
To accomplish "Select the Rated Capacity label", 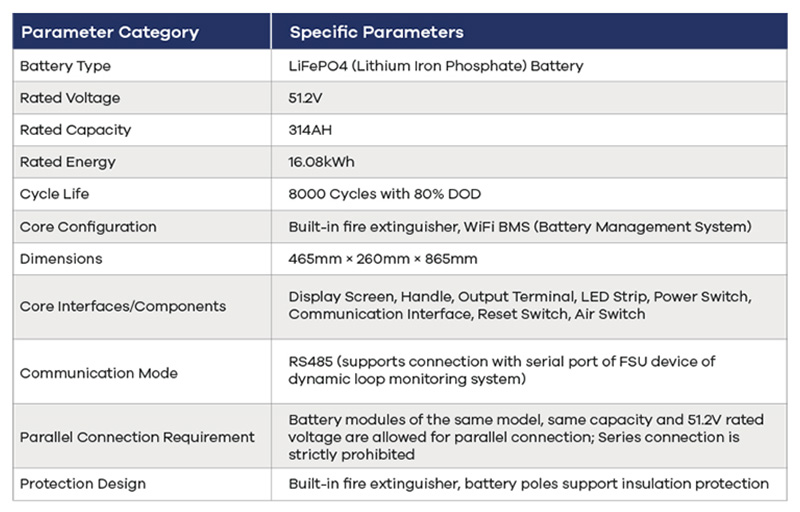I will click(76, 130).
